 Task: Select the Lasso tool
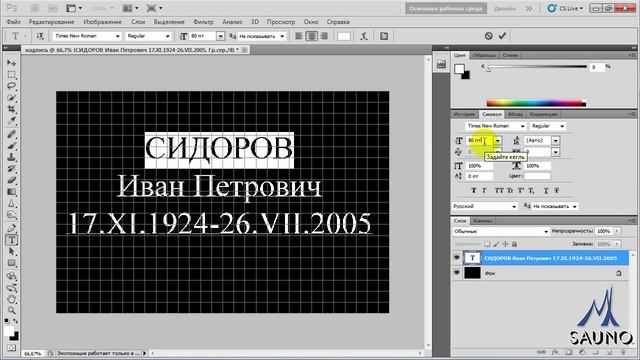click(11, 86)
